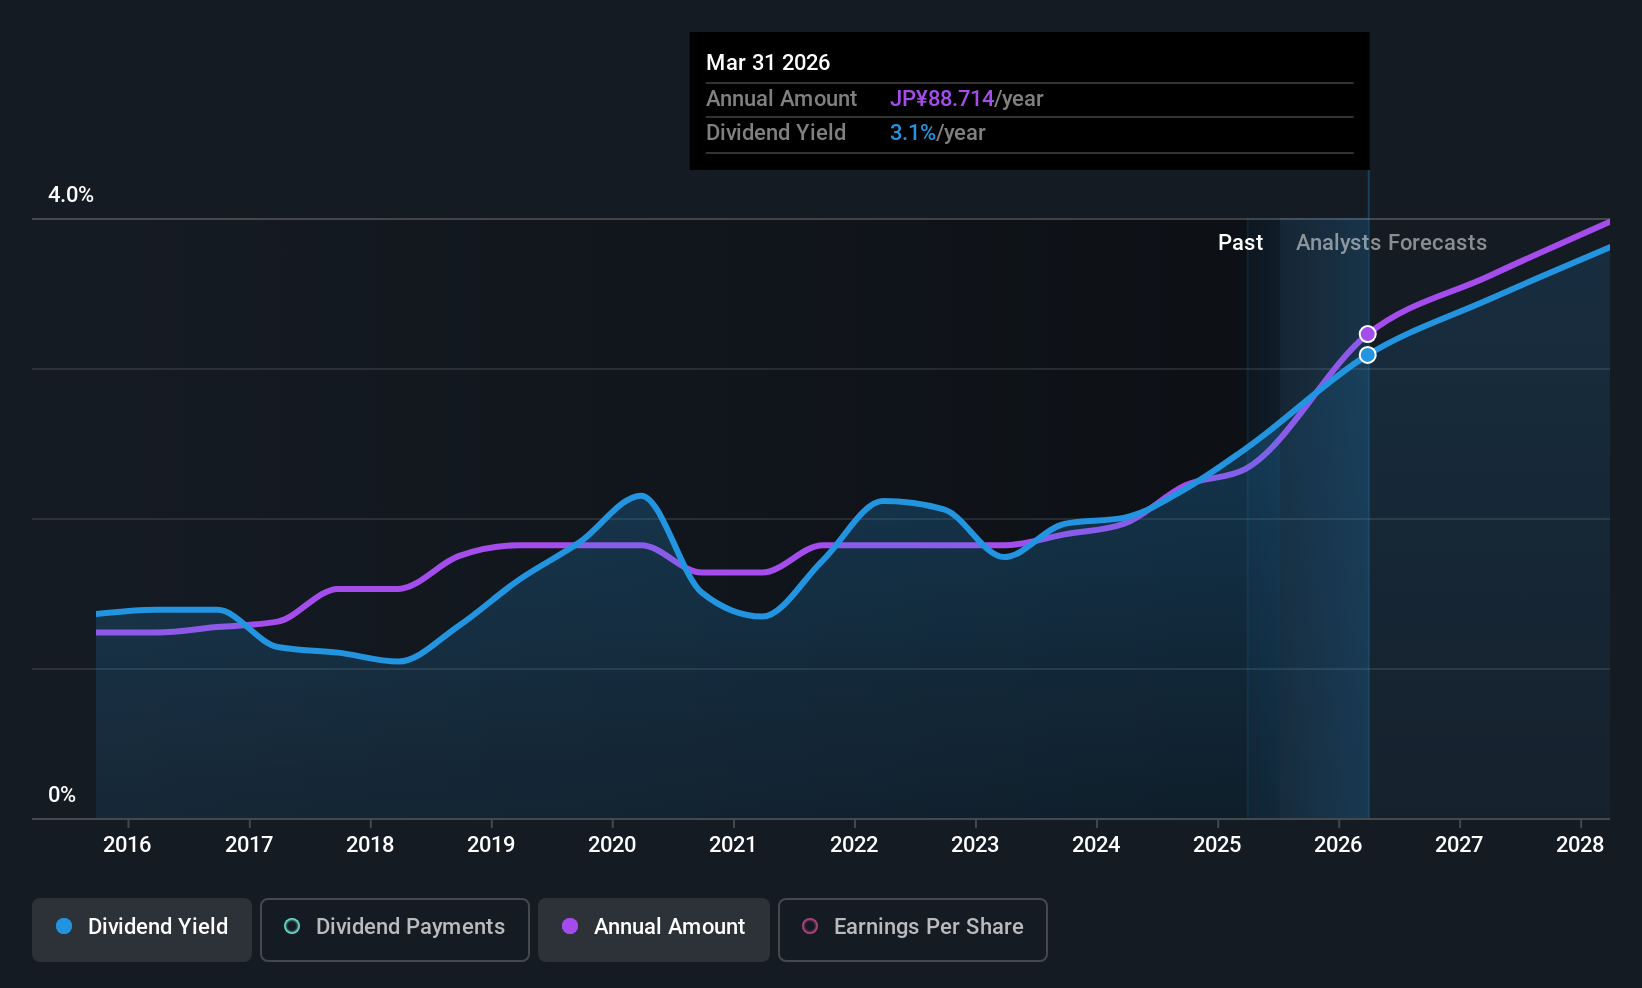Toggle the Annual Amount legend series
The width and height of the screenshot is (1642, 988).
tap(654, 930)
